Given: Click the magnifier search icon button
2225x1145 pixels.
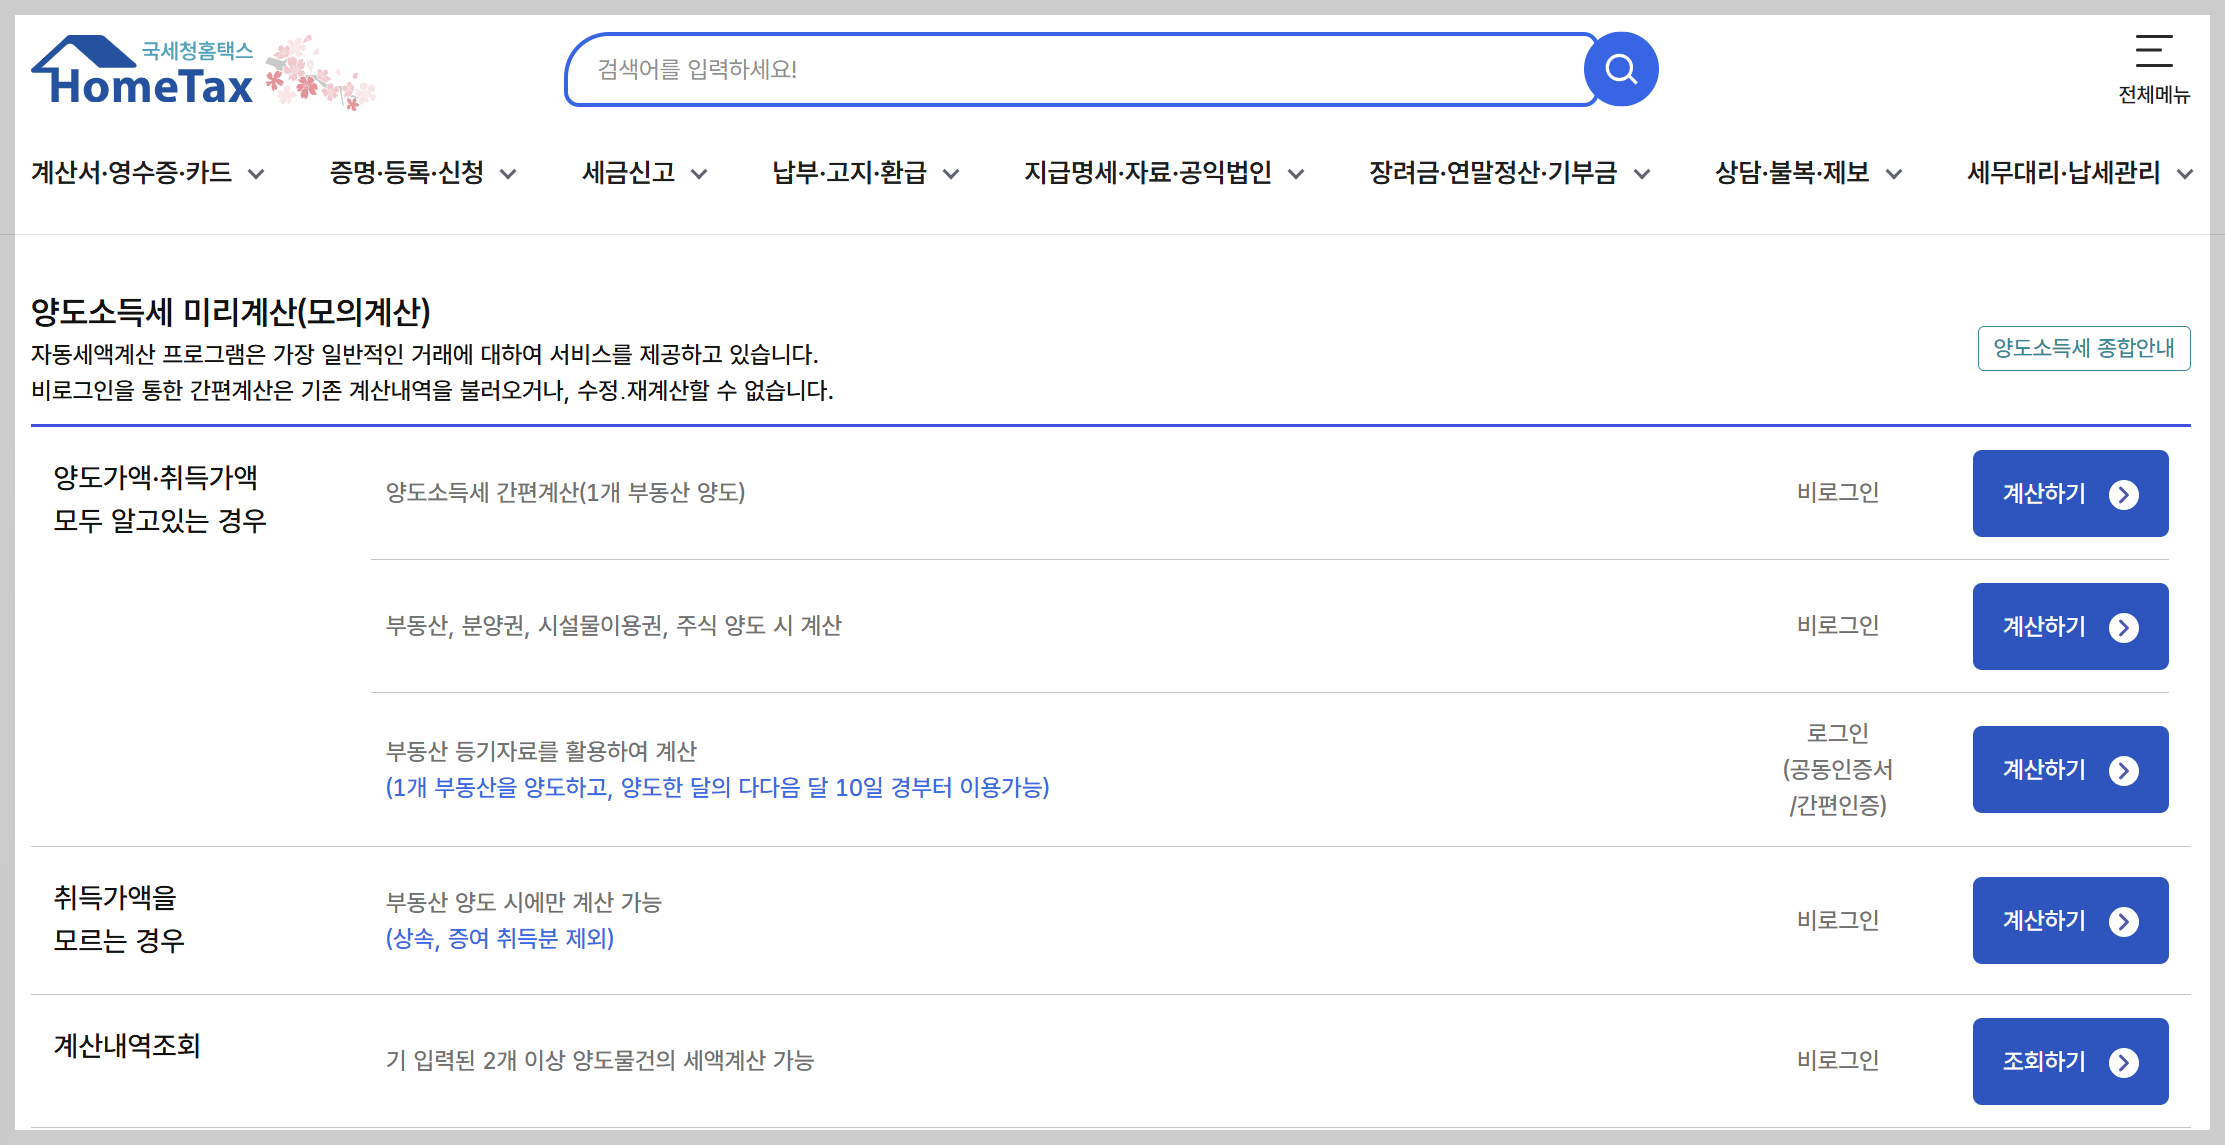Looking at the screenshot, I should 1620,69.
